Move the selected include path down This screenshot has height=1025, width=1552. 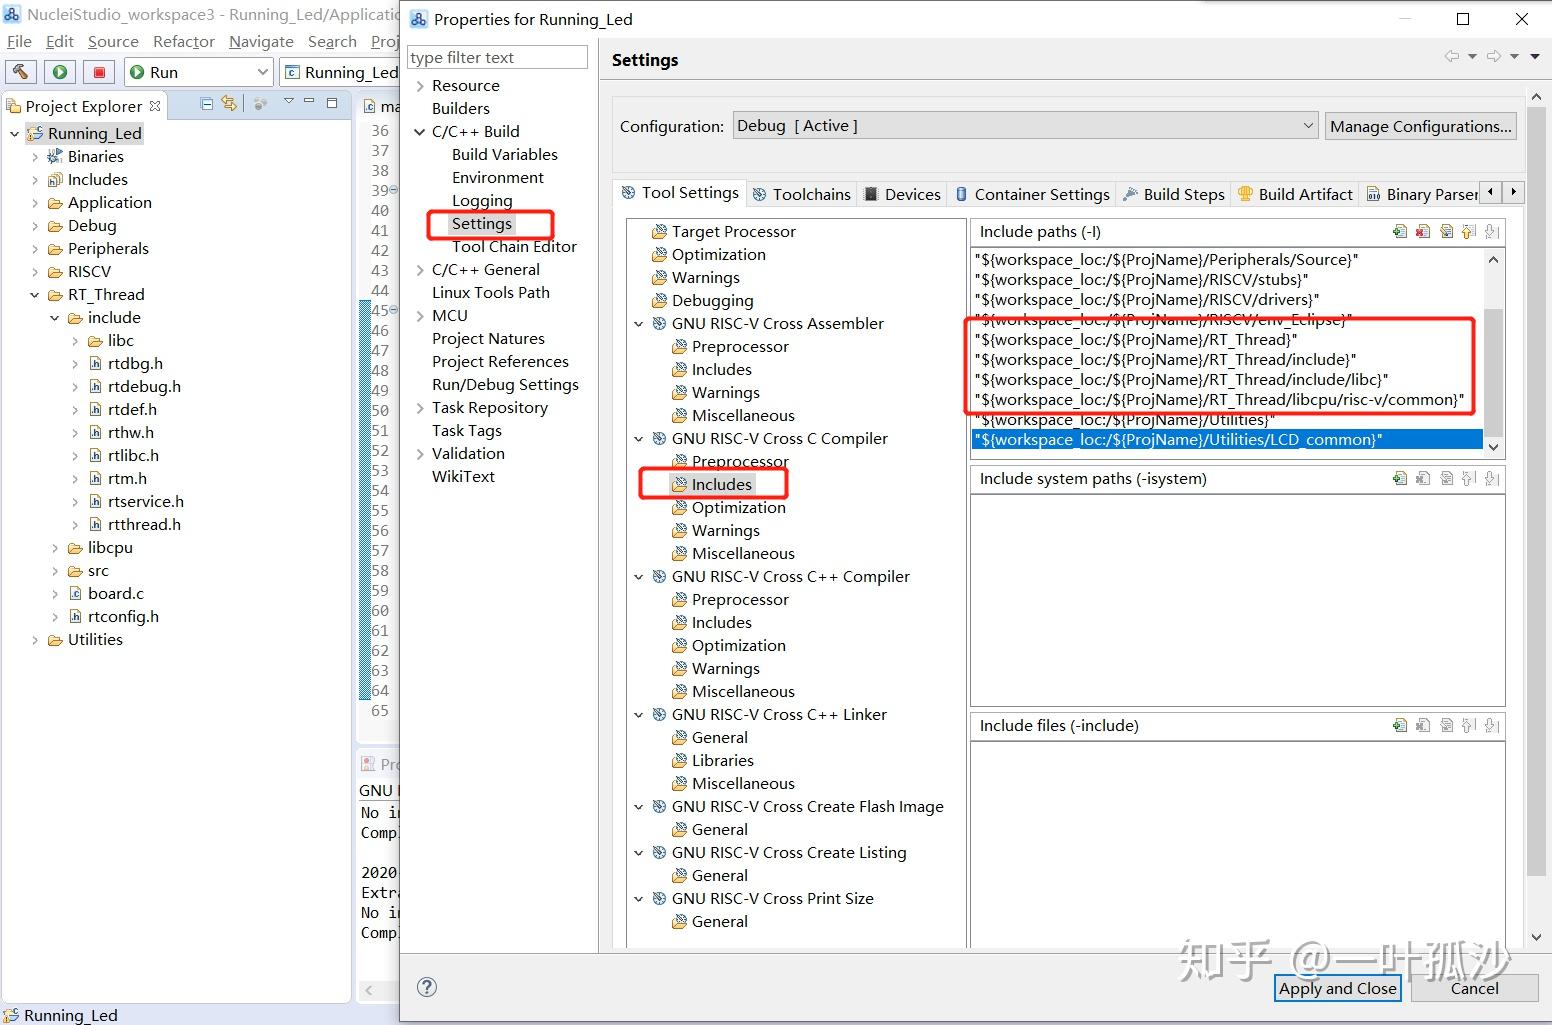tap(1492, 232)
